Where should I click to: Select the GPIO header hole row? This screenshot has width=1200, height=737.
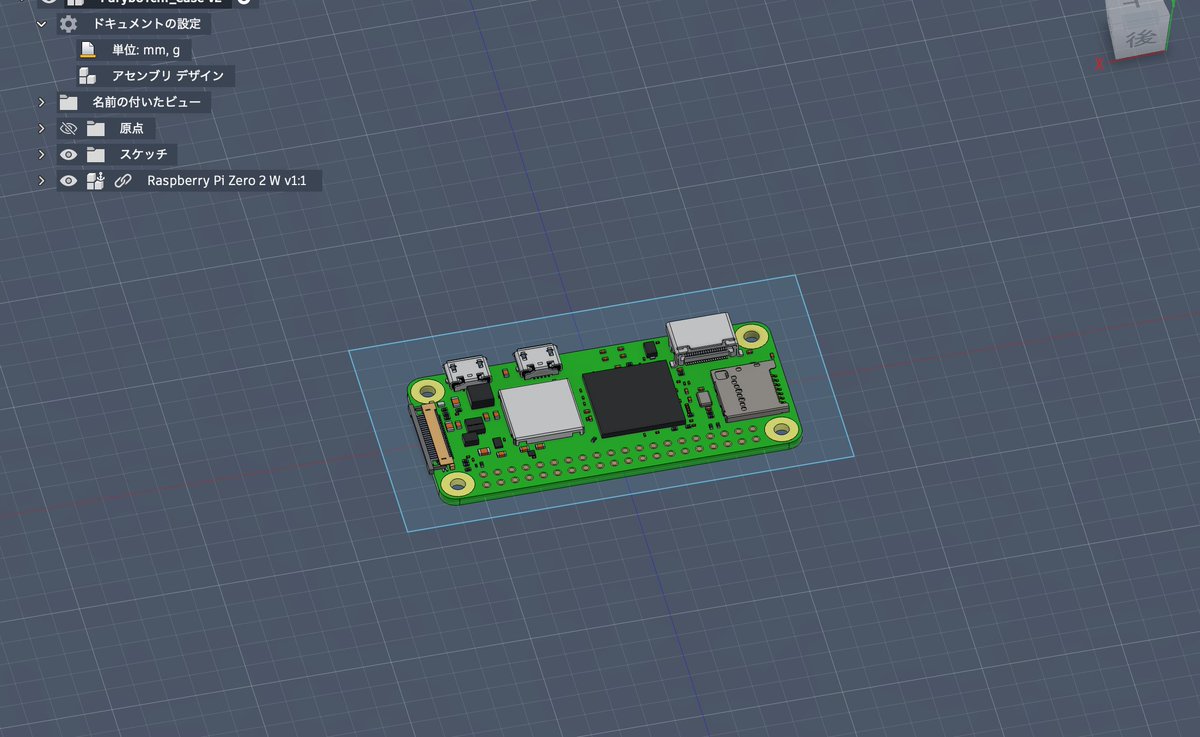(x=622, y=457)
